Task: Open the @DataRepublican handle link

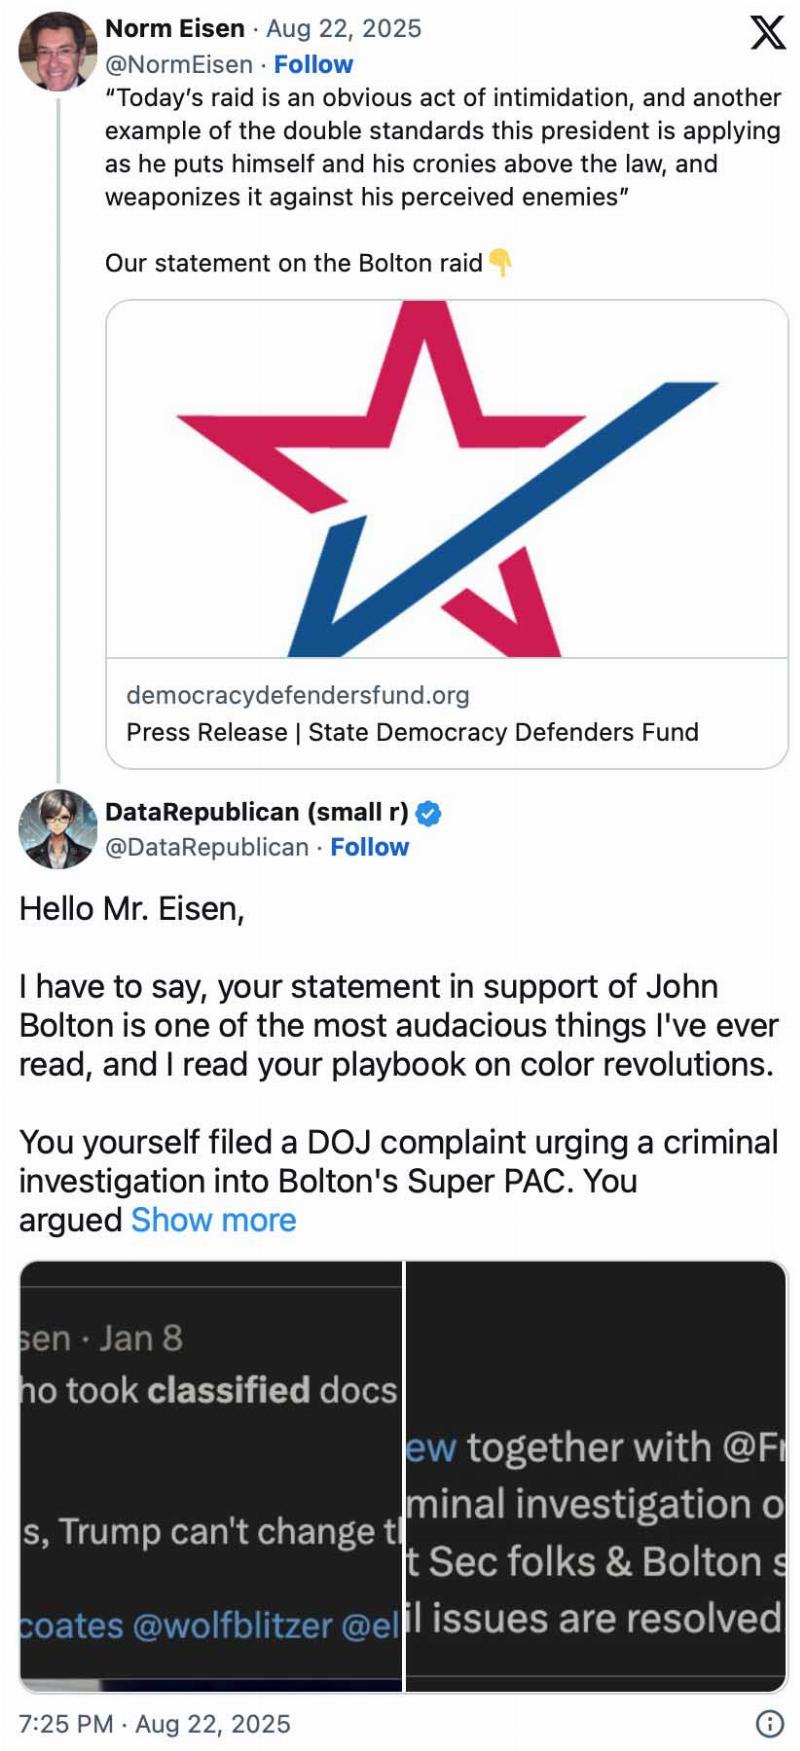Action: 207,847
